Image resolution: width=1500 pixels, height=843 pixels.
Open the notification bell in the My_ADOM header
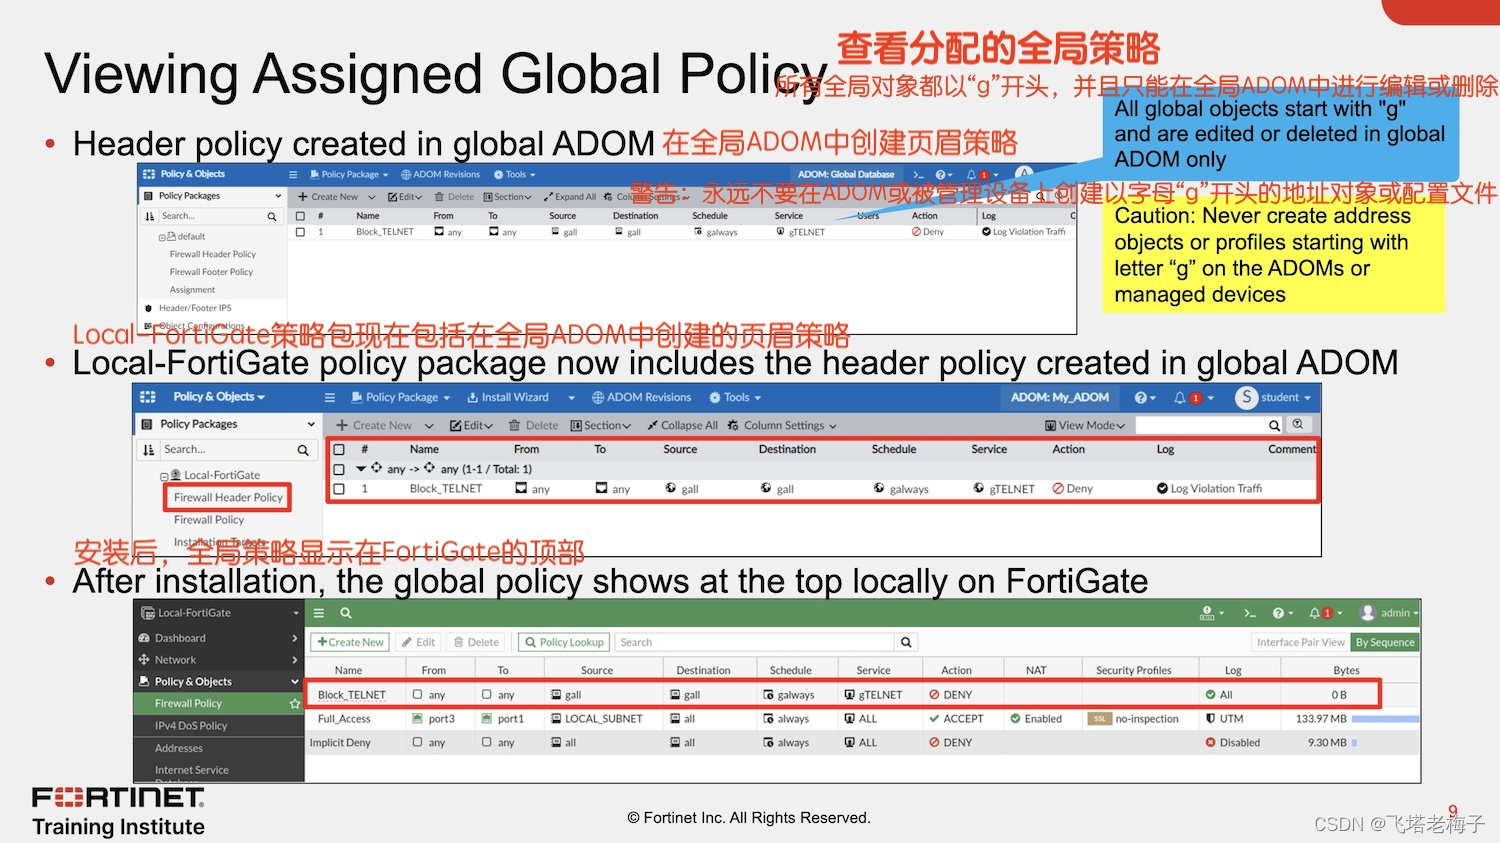pyautogui.click(x=1180, y=398)
